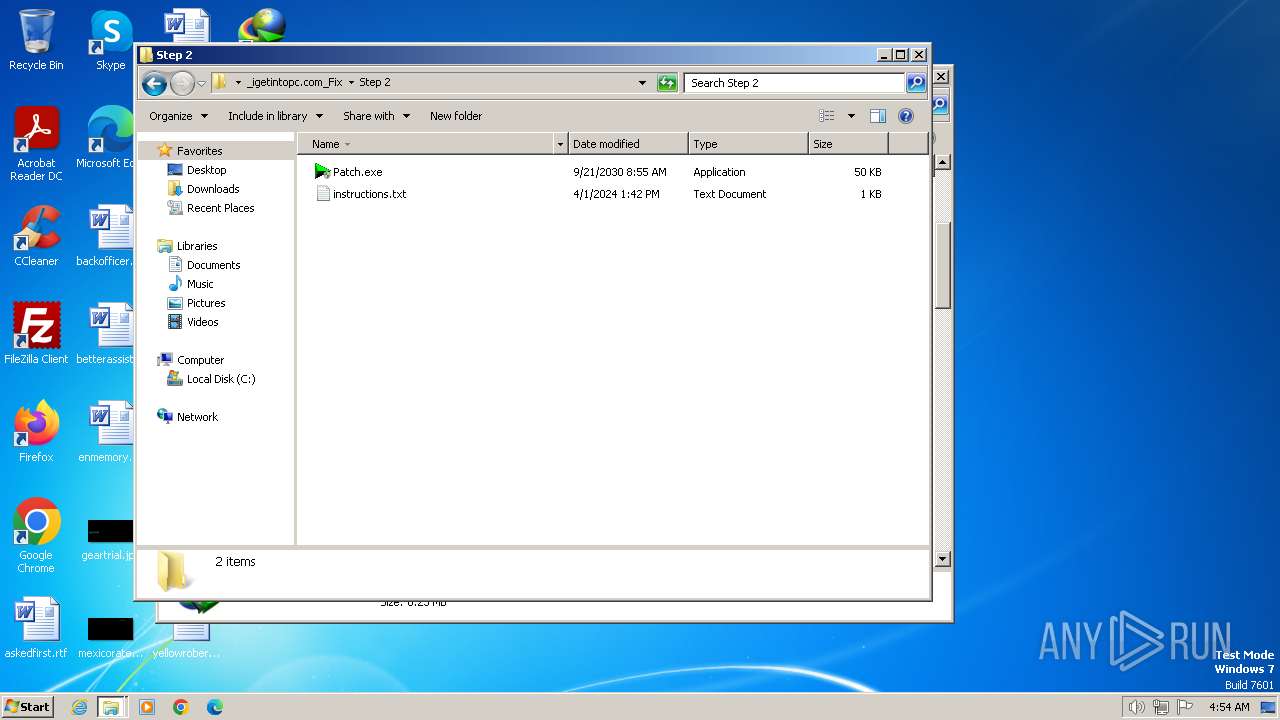Open the Music library
Image resolution: width=1280 pixels, height=720 pixels.
click(200, 284)
